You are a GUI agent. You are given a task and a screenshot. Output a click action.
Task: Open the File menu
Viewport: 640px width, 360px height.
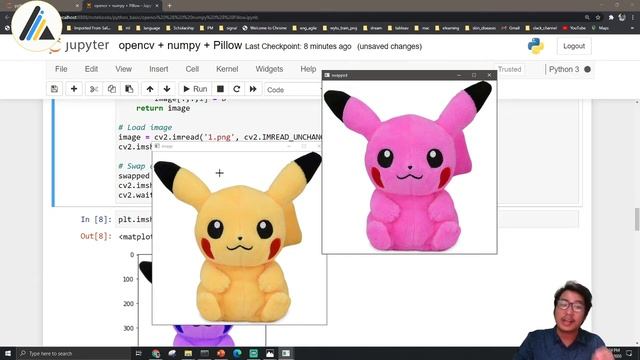[x=61, y=69]
